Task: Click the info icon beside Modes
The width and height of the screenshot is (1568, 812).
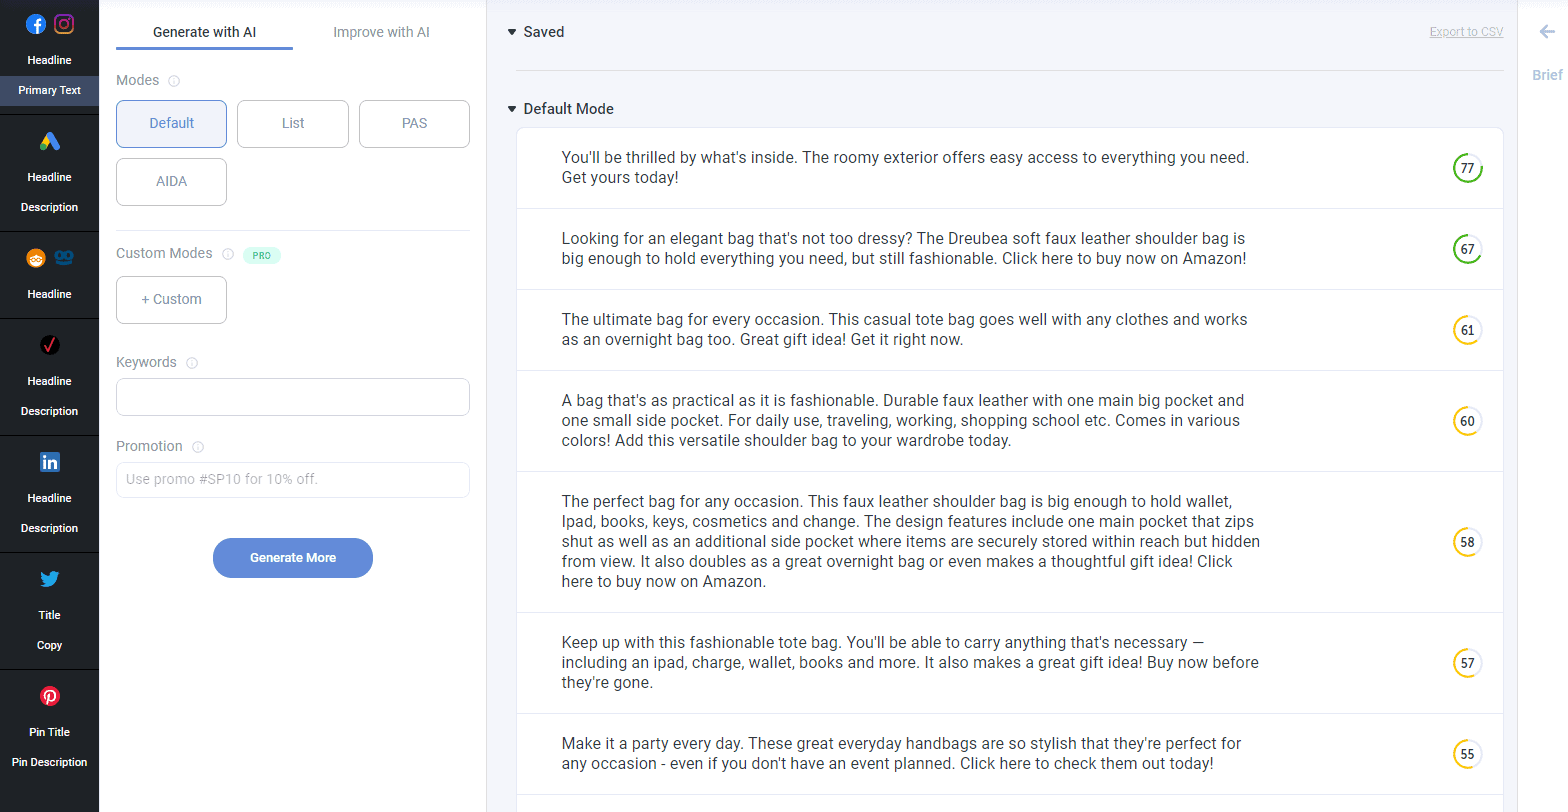Action: point(174,81)
